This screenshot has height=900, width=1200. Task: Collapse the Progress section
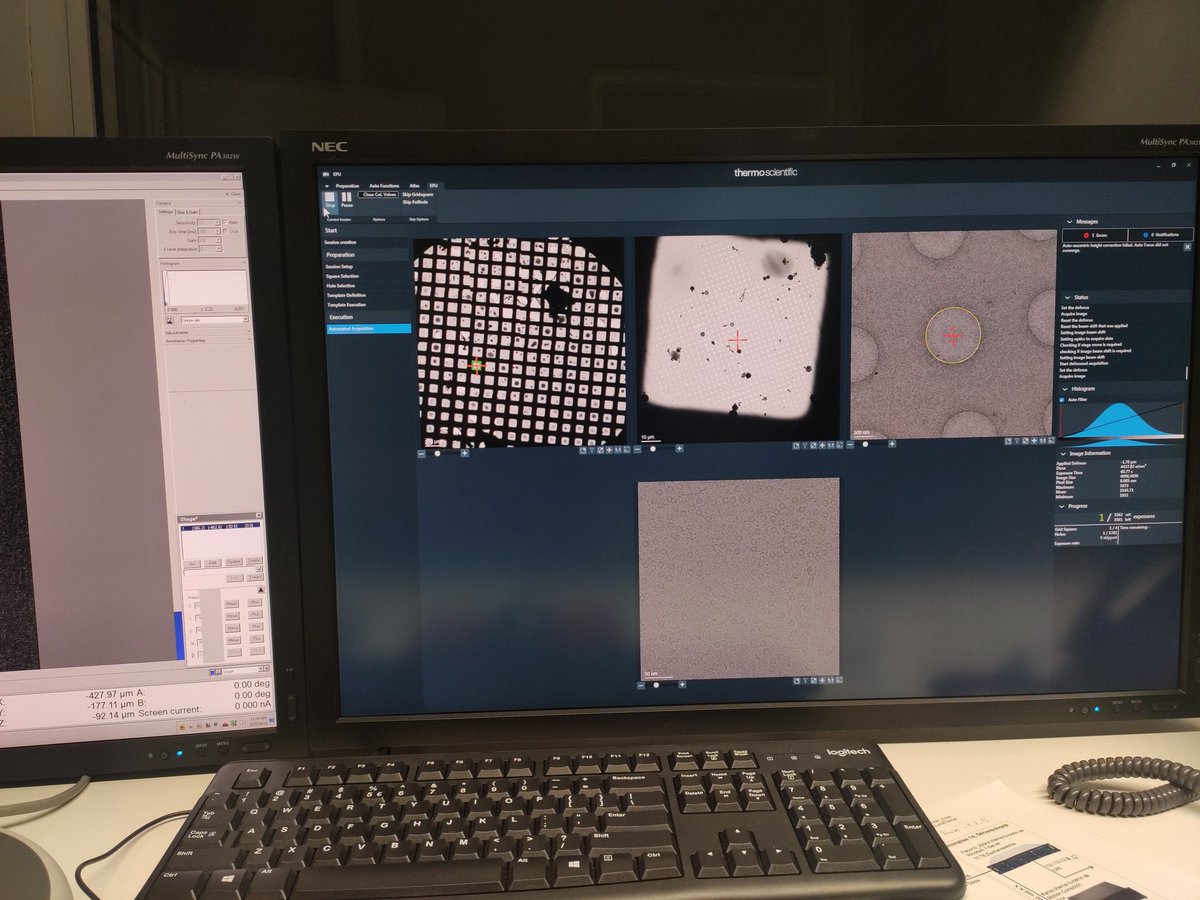(1064, 505)
